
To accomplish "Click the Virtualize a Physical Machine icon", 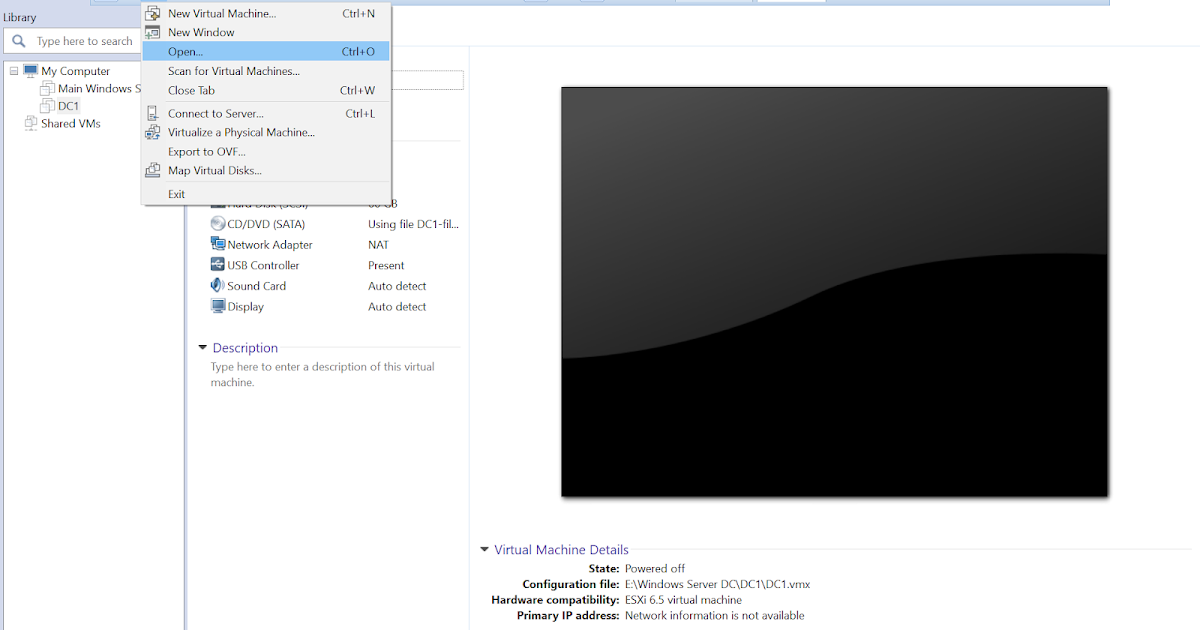I will (152, 132).
